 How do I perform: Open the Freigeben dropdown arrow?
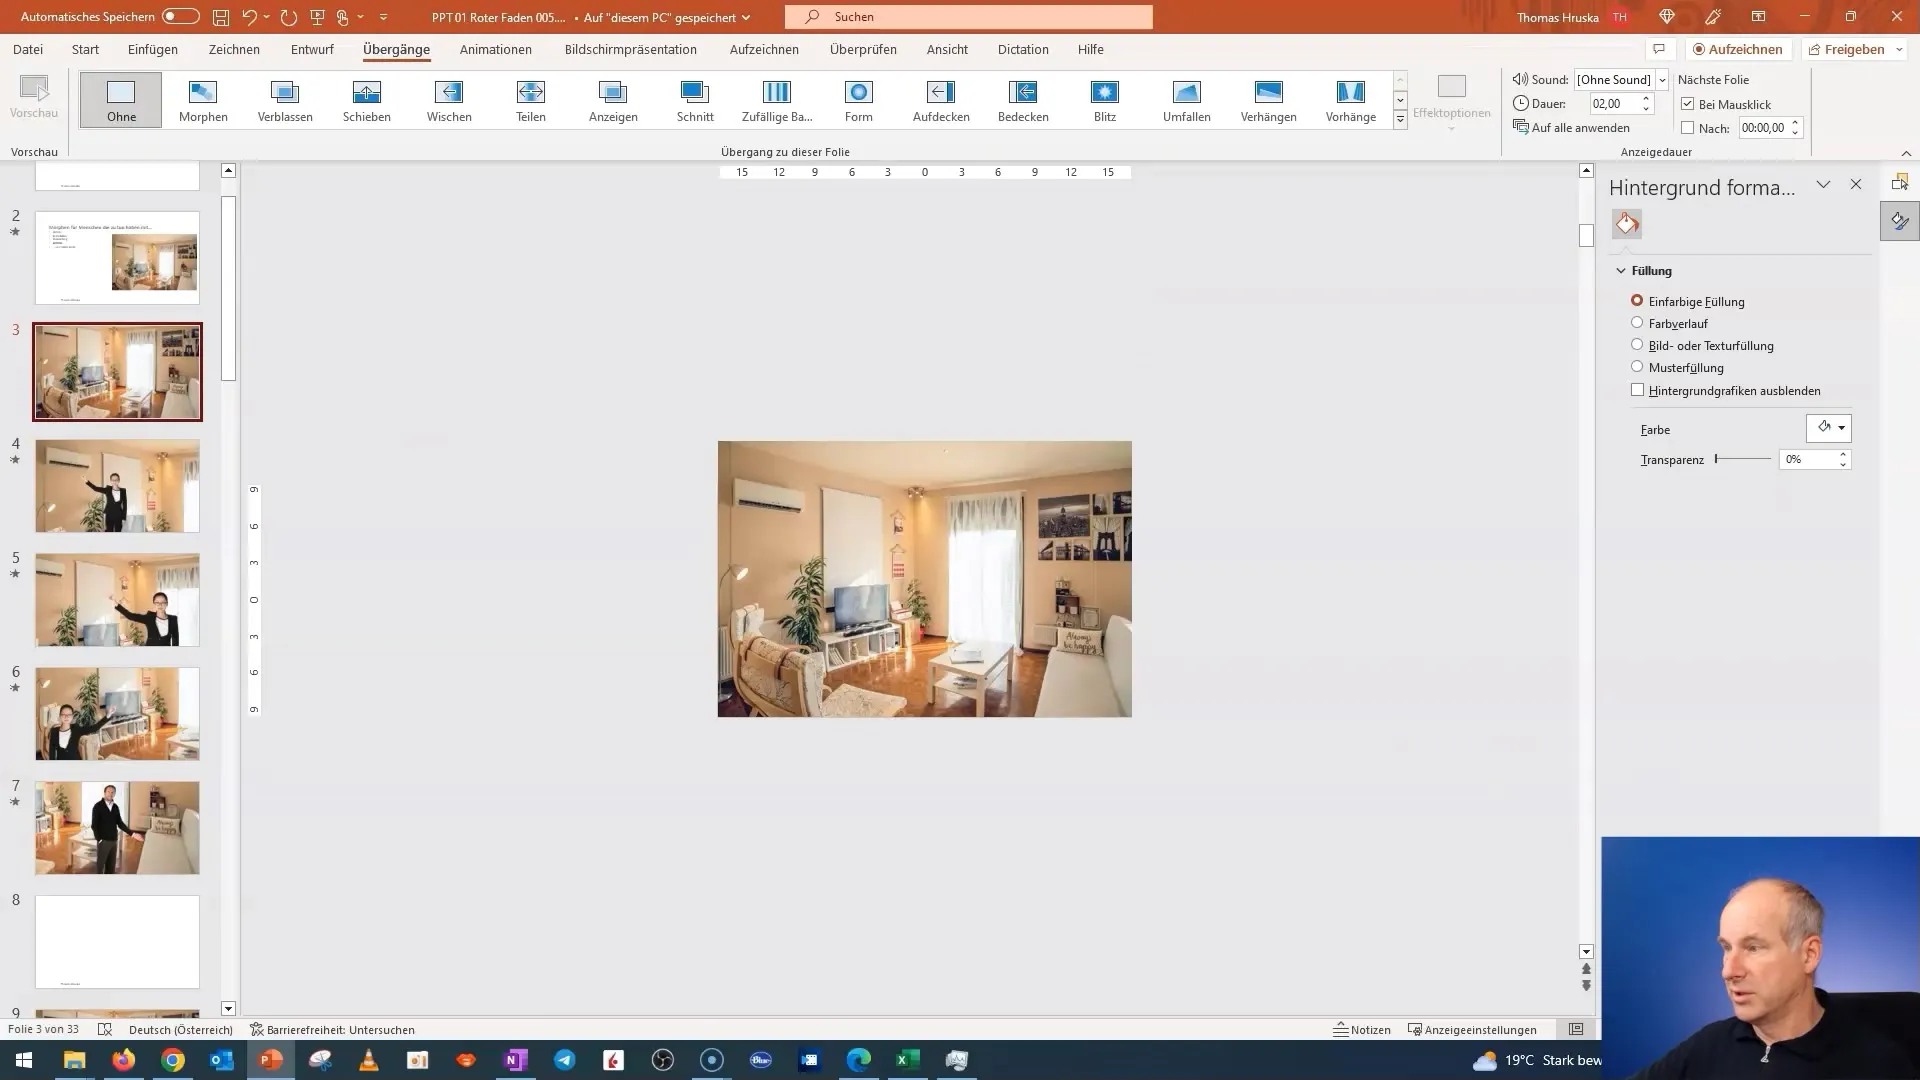(x=1899, y=49)
